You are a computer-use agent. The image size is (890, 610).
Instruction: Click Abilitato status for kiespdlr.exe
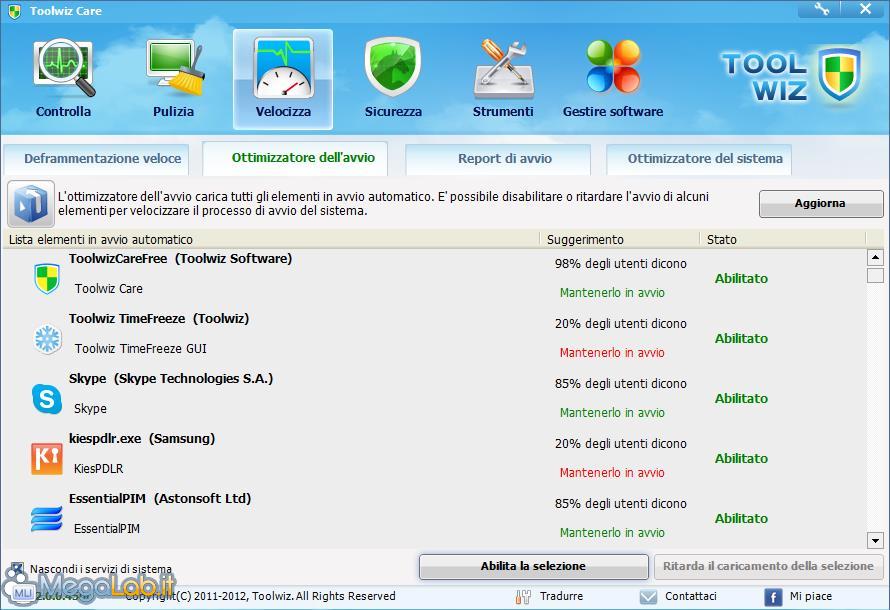741,458
